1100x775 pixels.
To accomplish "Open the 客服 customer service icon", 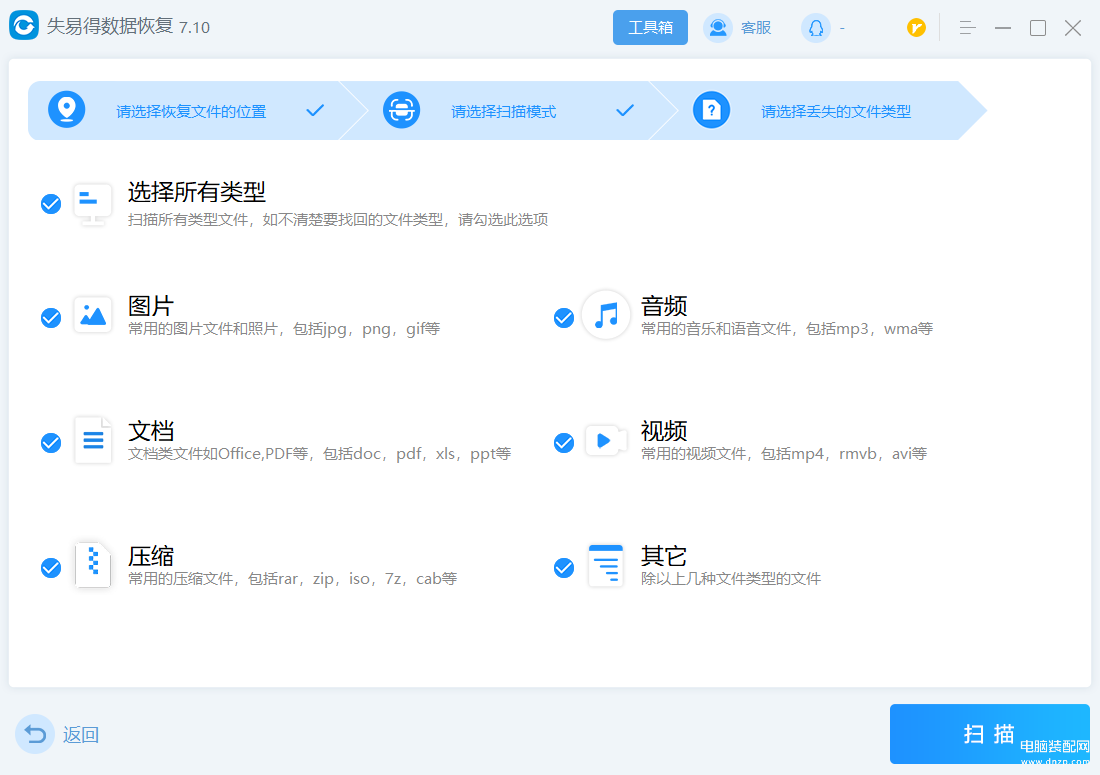I will point(718,28).
